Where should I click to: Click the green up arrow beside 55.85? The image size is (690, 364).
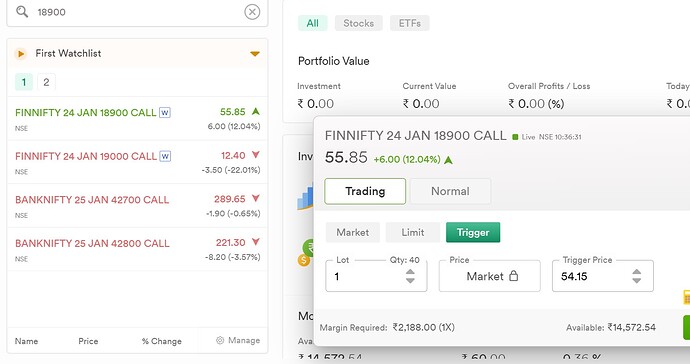[256, 111]
